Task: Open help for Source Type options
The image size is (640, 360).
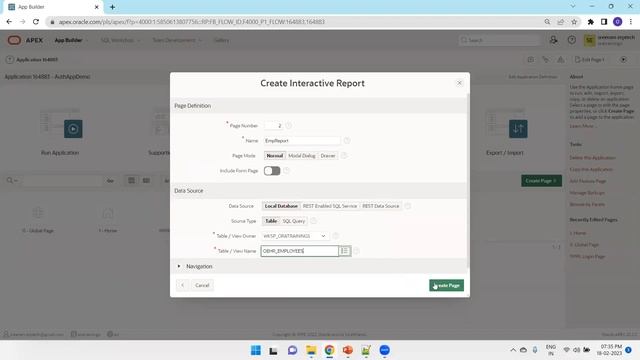Action: pyautogui.click(x=313, y=221)
